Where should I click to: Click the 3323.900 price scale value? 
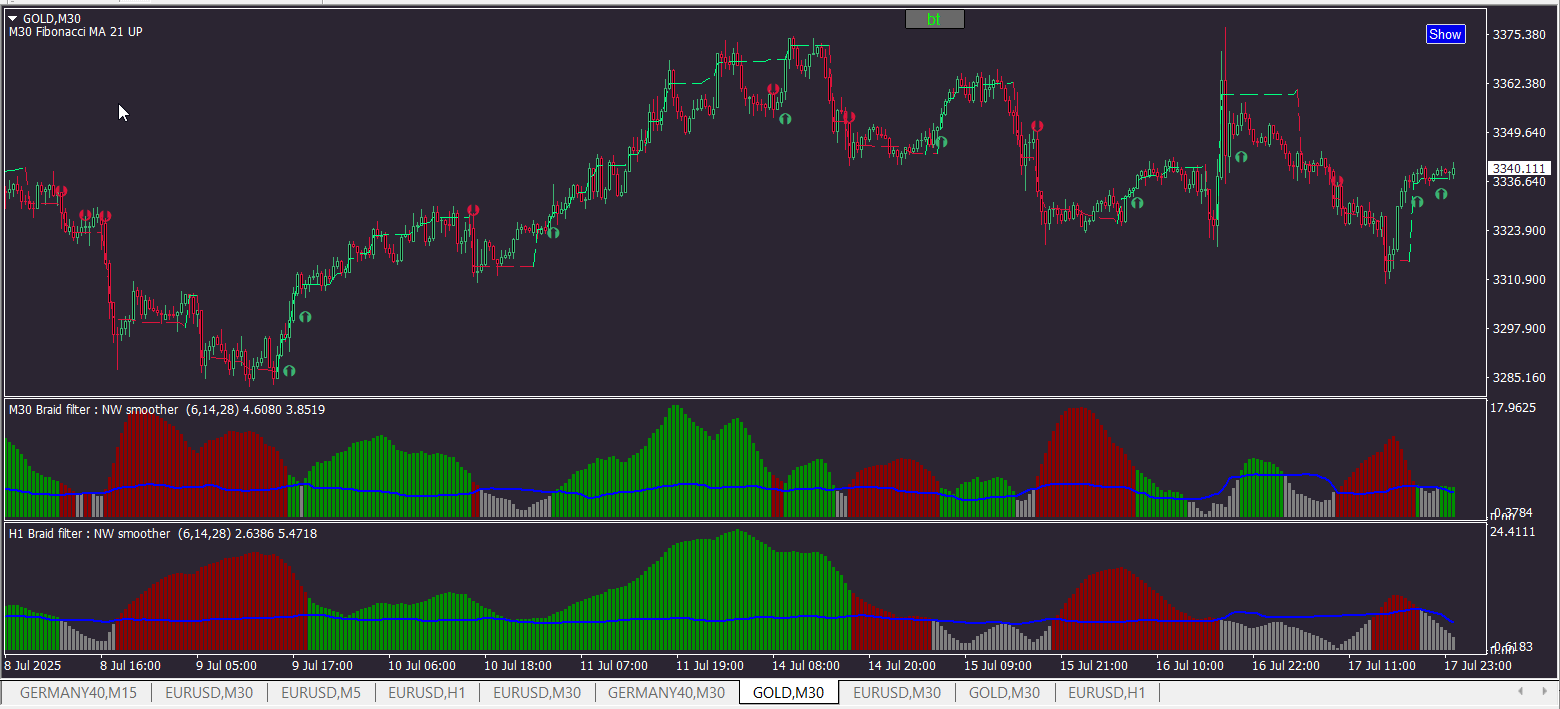1520,230
